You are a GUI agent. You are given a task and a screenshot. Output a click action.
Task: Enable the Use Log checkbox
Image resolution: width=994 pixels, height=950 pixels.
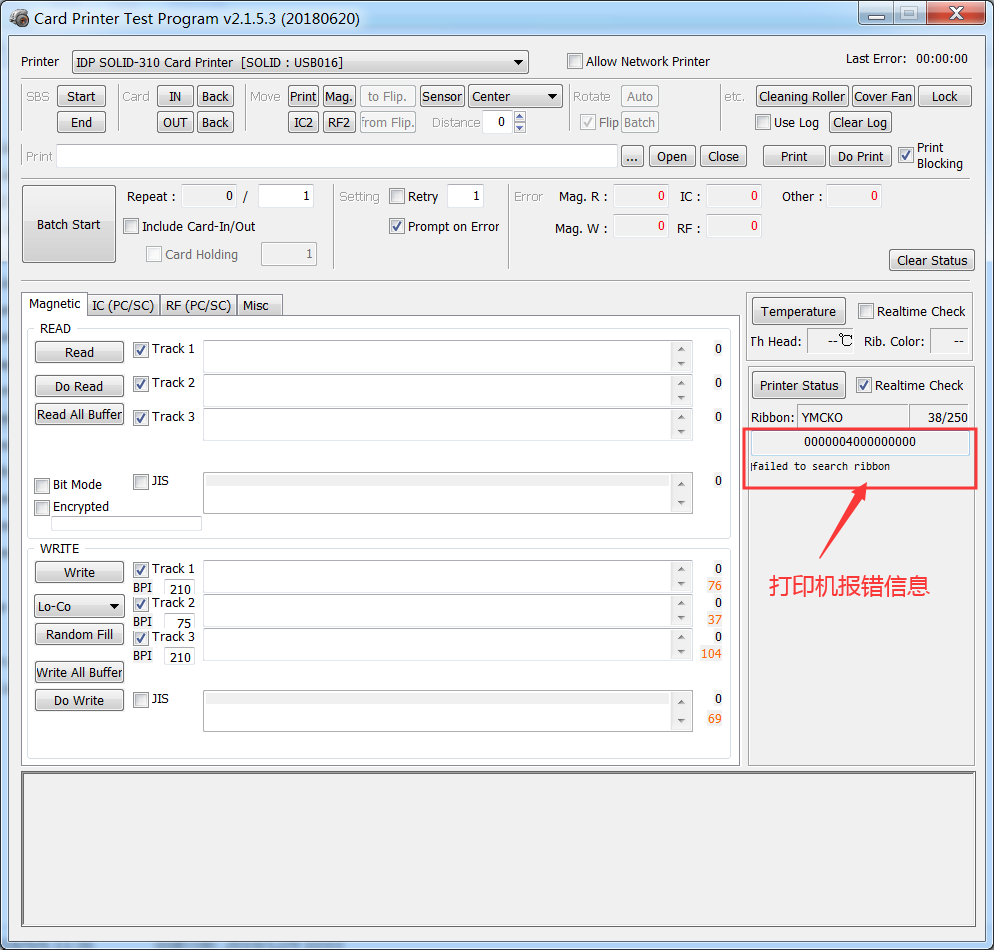coord(763,123)
